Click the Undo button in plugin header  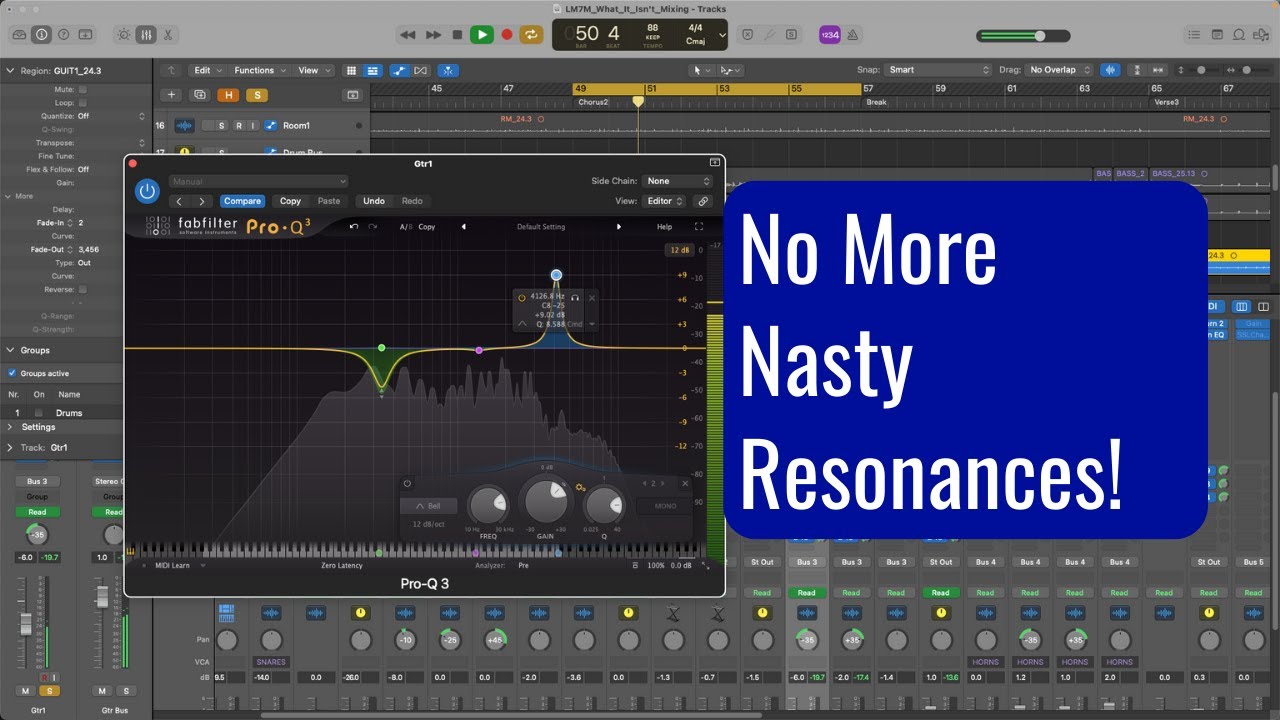tap(374, 201)
